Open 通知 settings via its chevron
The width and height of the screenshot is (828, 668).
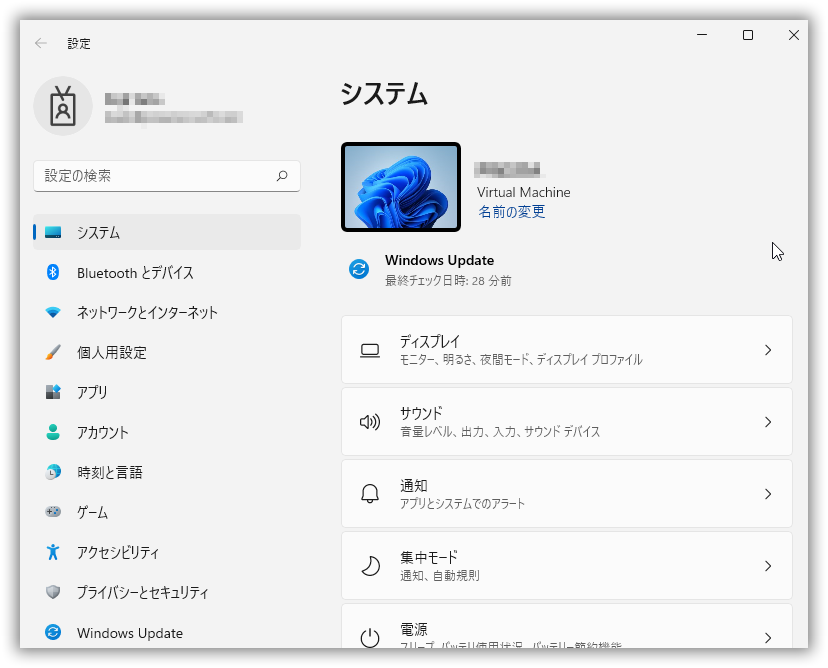point(768,494)
